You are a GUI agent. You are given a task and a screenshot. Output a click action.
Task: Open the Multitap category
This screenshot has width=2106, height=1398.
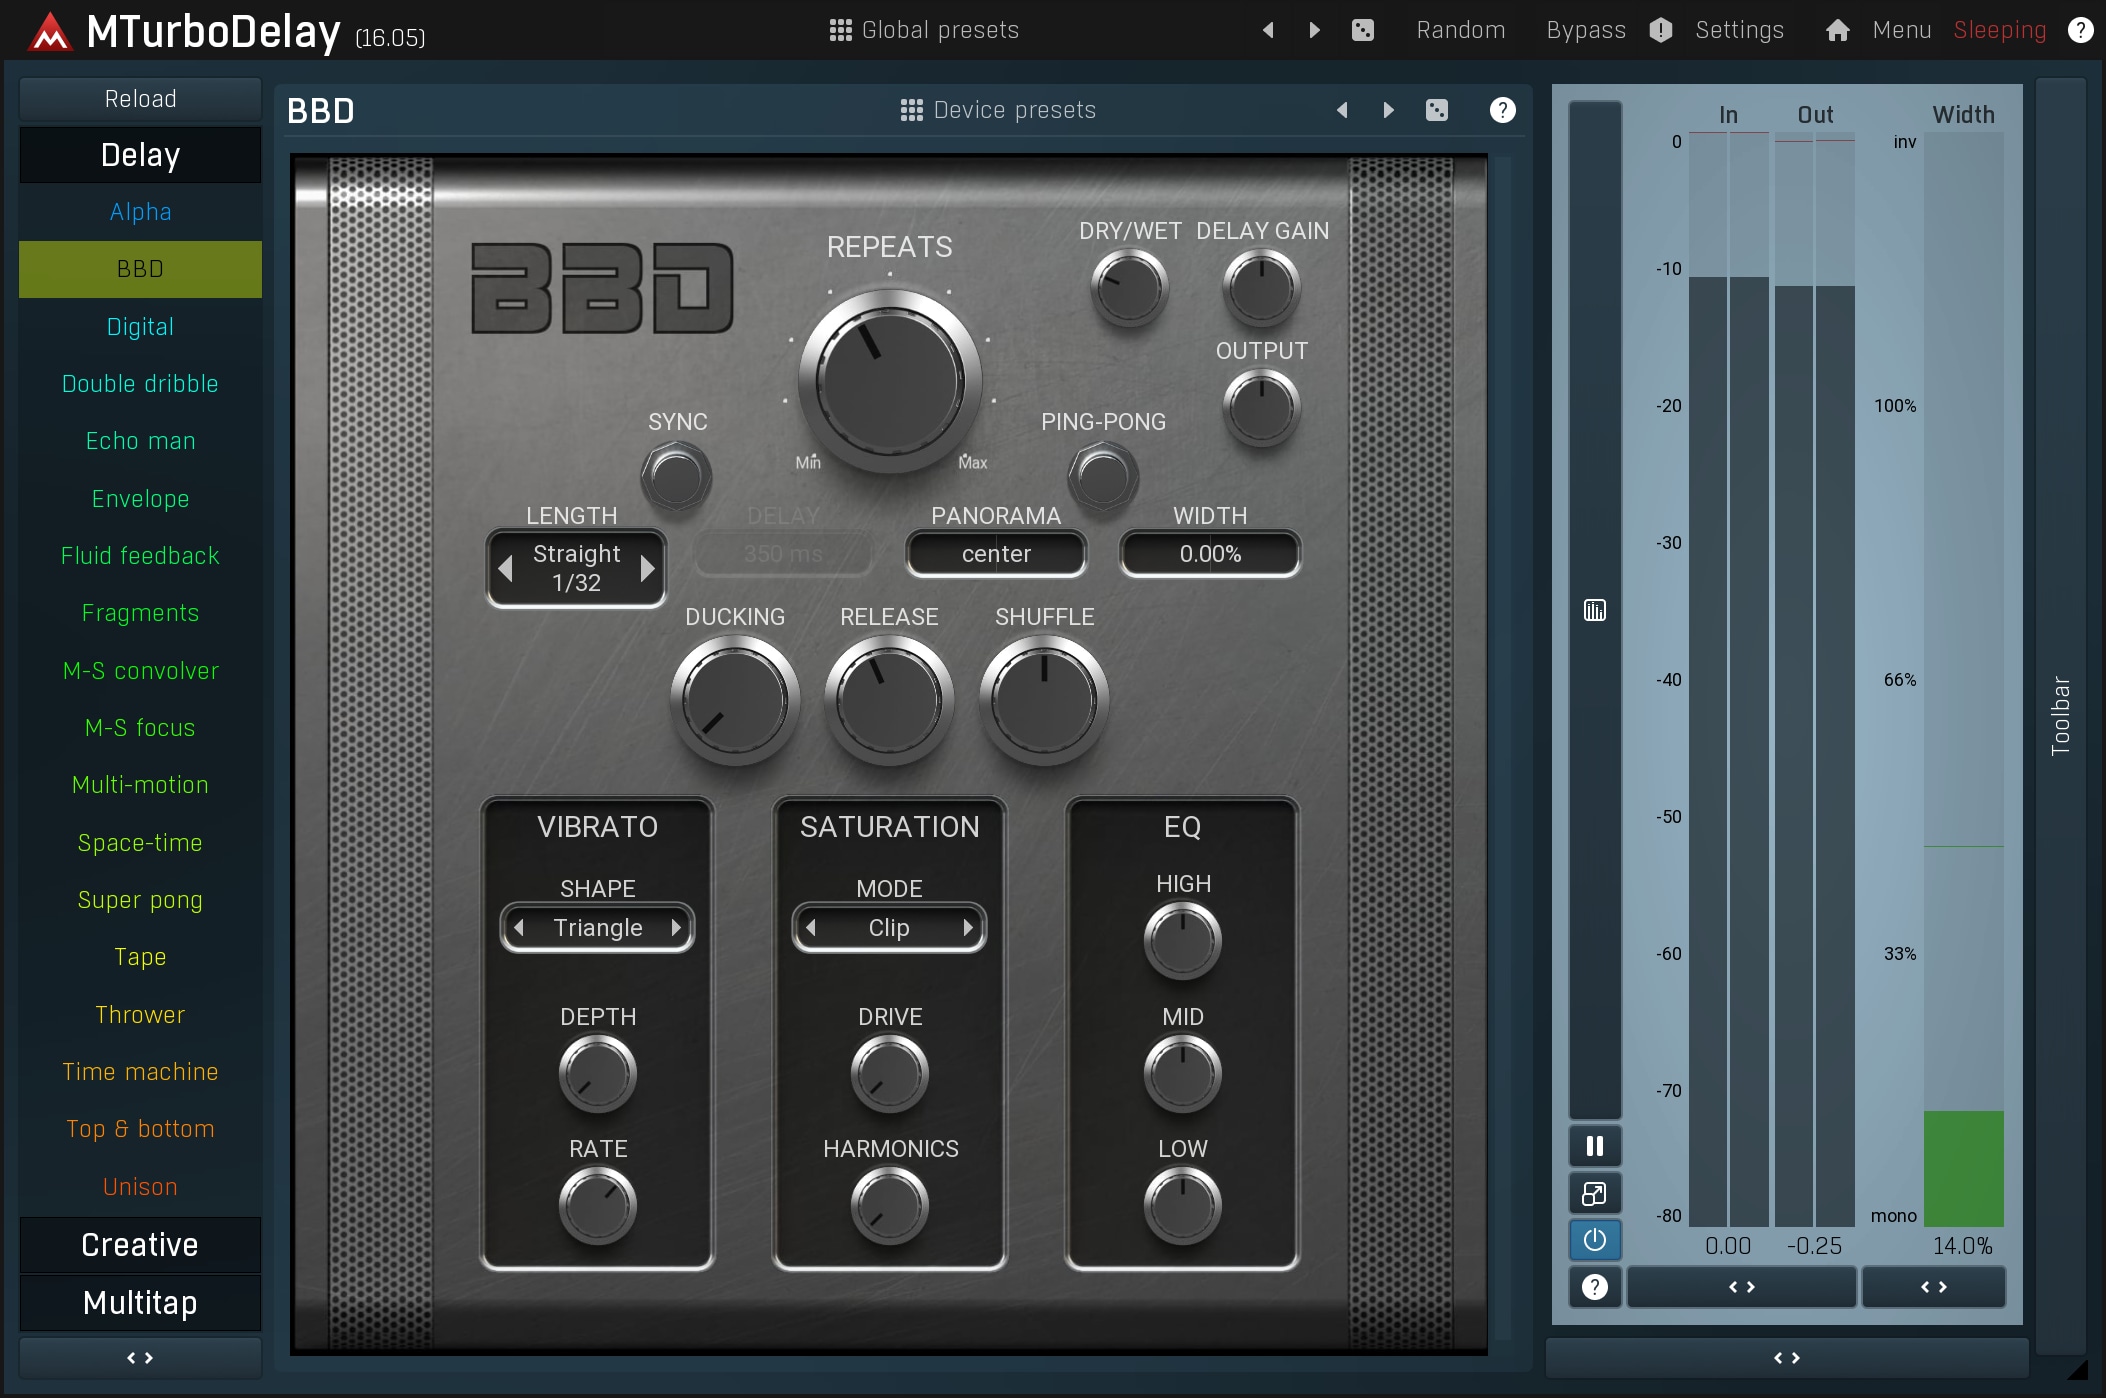coord(140,1303)
